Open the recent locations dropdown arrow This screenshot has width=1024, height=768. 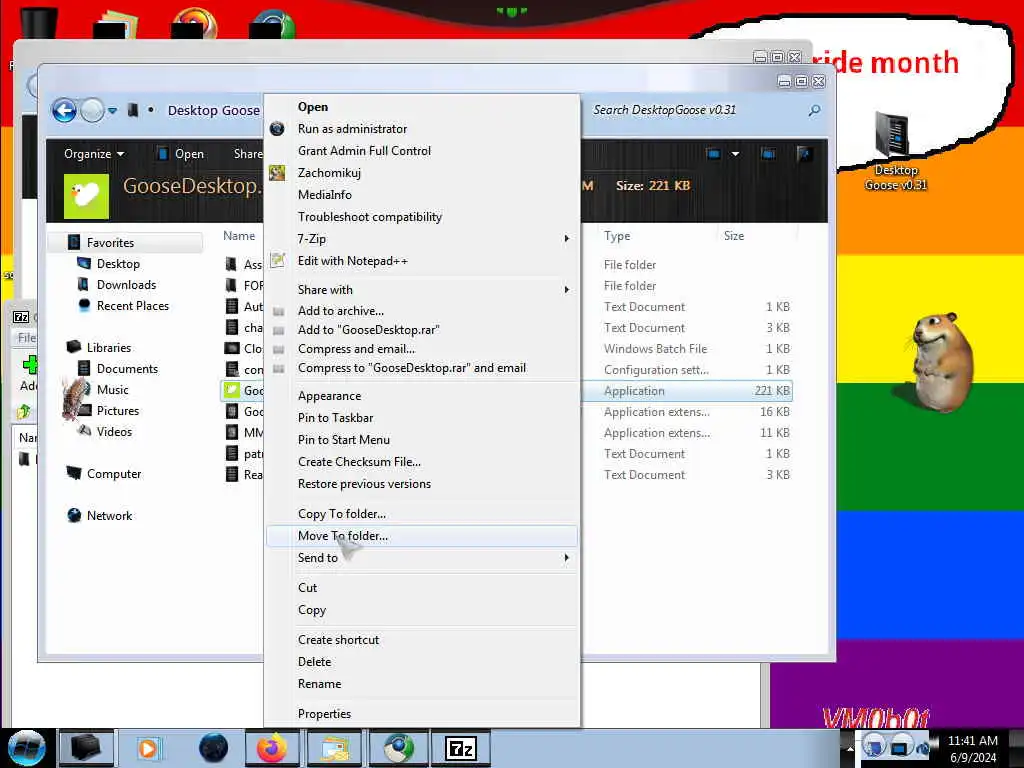[112, 110]
